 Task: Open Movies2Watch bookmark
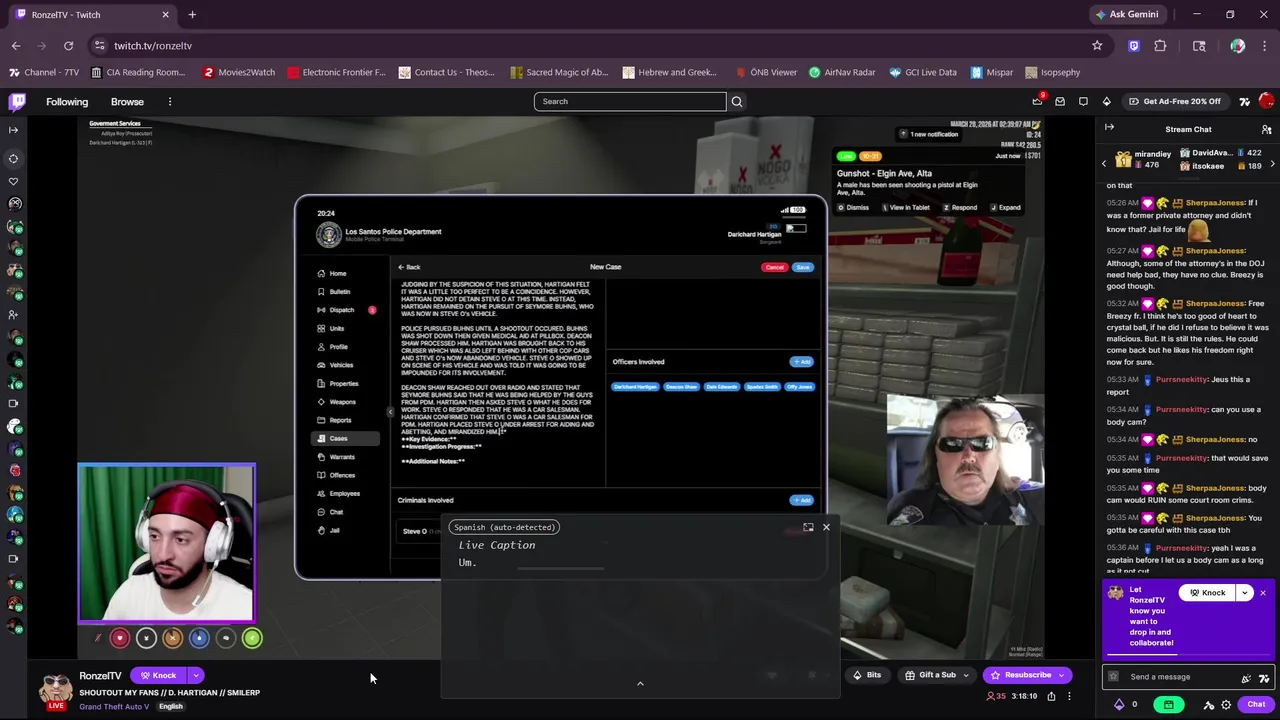point(238,72)
